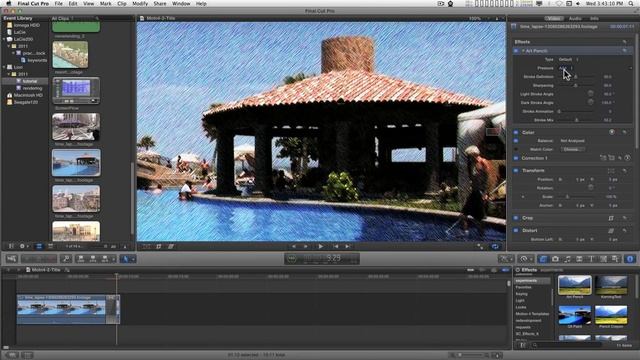The height and width of the screenshot is (360, 640).
Task: Open the Mark menu
Action: pos(106,3)
